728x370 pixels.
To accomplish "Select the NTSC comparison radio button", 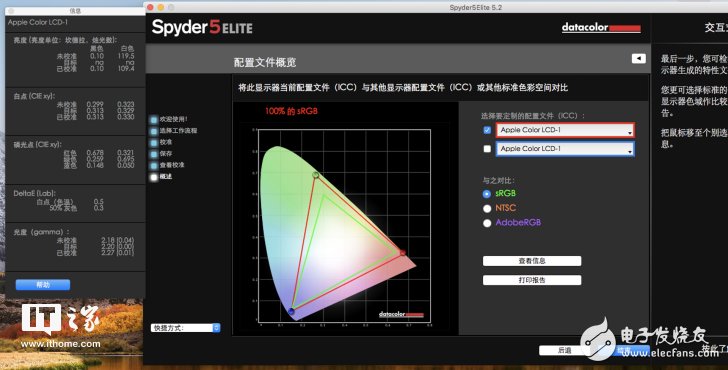I will pos(487,208).
